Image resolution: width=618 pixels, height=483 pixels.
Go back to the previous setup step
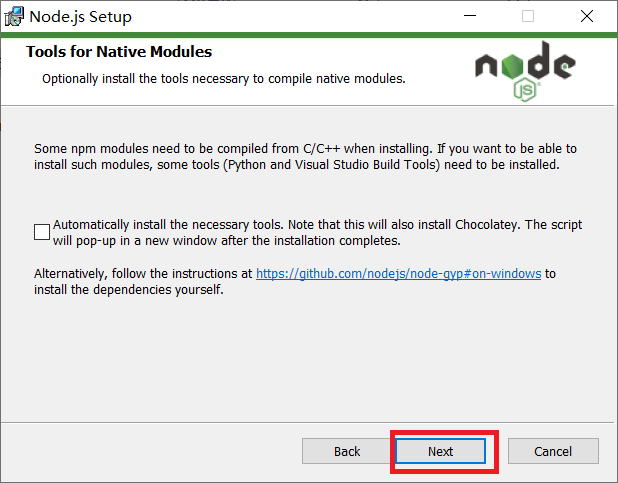tap(347, 451)
